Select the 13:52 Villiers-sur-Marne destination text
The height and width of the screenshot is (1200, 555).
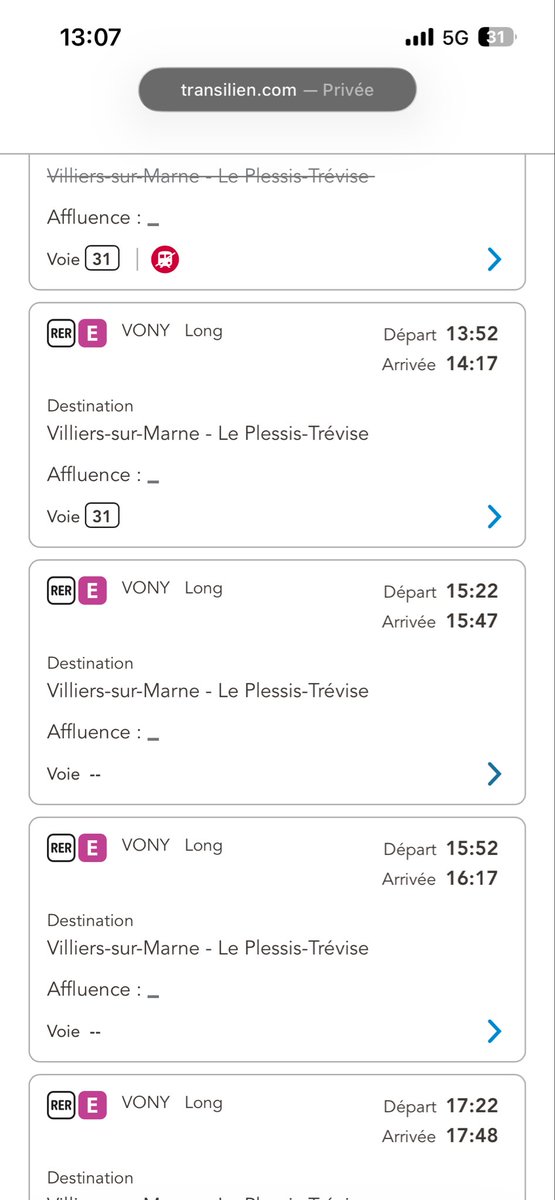point(208,434)
